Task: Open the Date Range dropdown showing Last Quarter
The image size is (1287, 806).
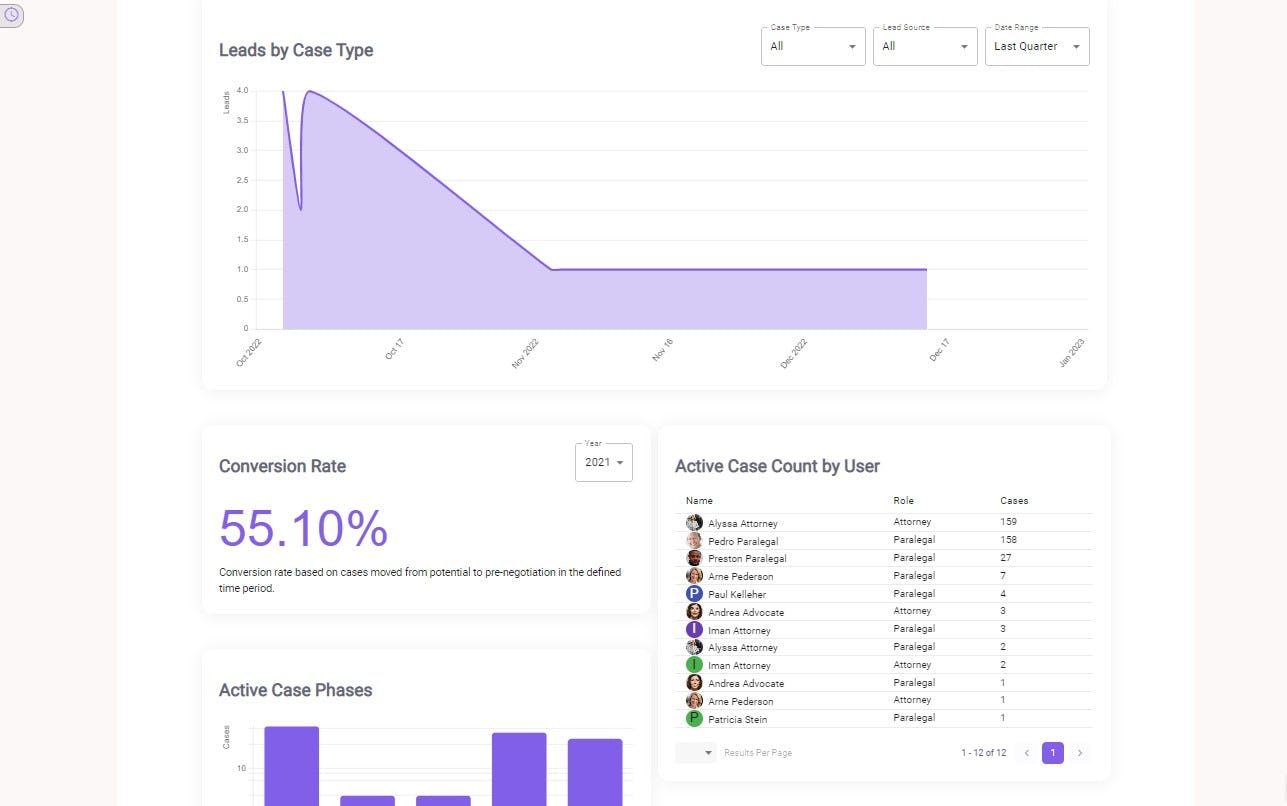Action: coord(1037,46)
